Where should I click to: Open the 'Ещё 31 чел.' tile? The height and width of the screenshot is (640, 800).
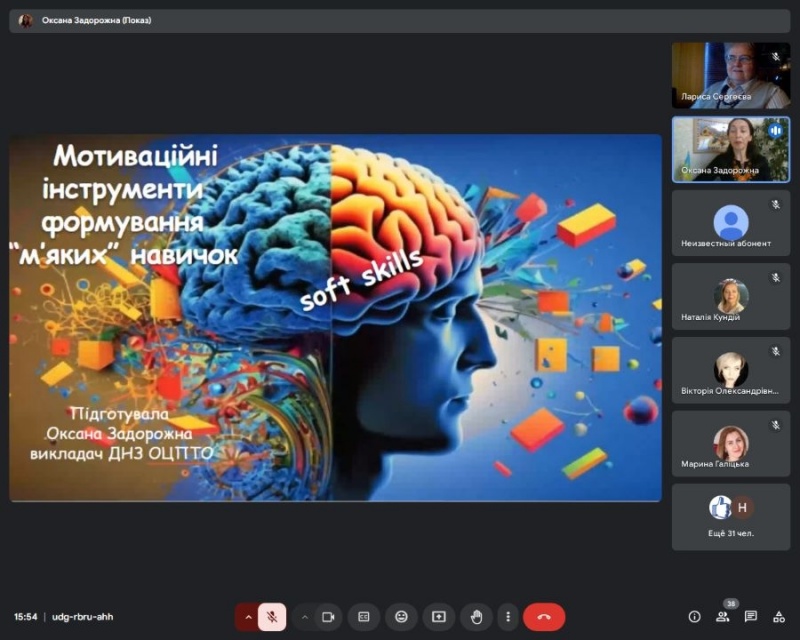coord(730,516)
